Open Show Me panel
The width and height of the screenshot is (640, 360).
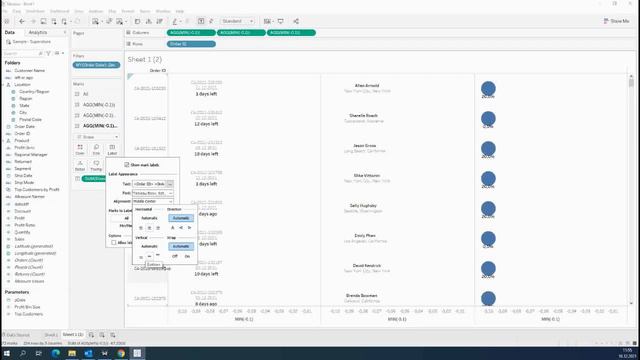[616, 21]
